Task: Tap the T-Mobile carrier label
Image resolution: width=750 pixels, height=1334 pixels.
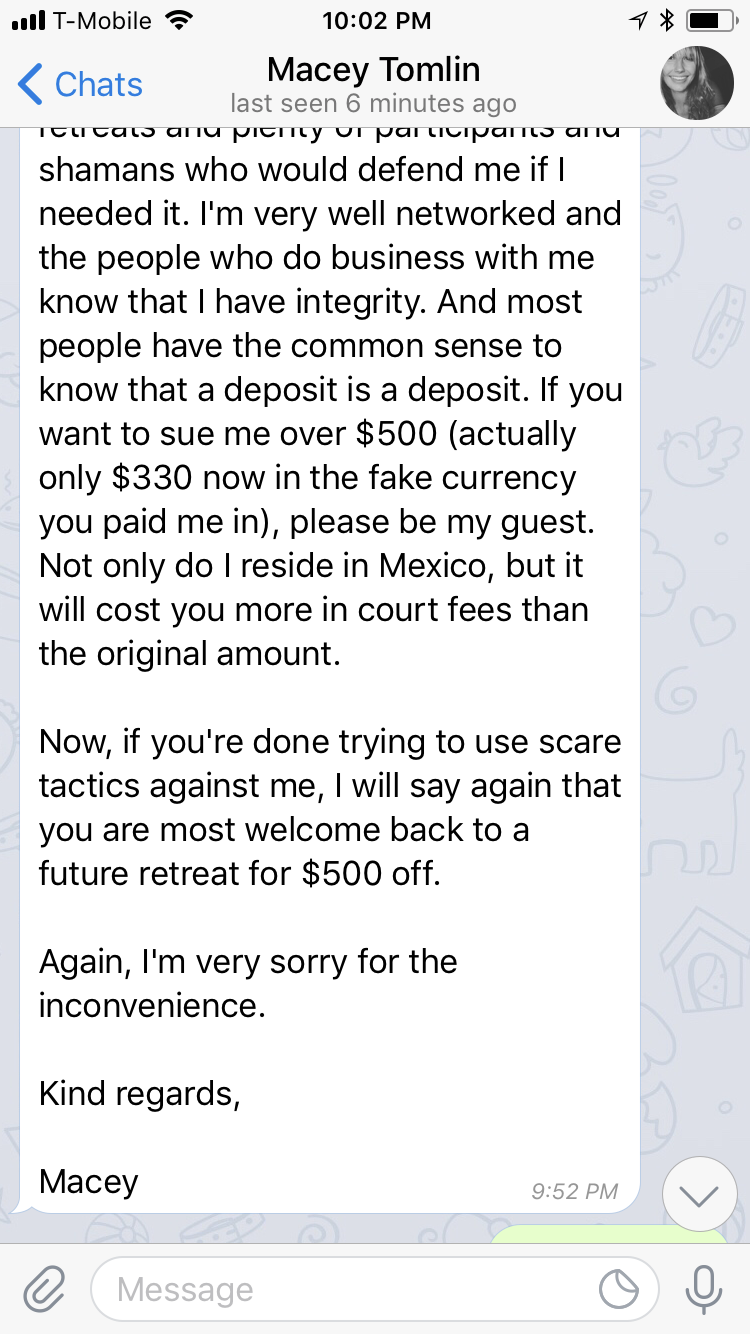Action: (x=104, y=20)
